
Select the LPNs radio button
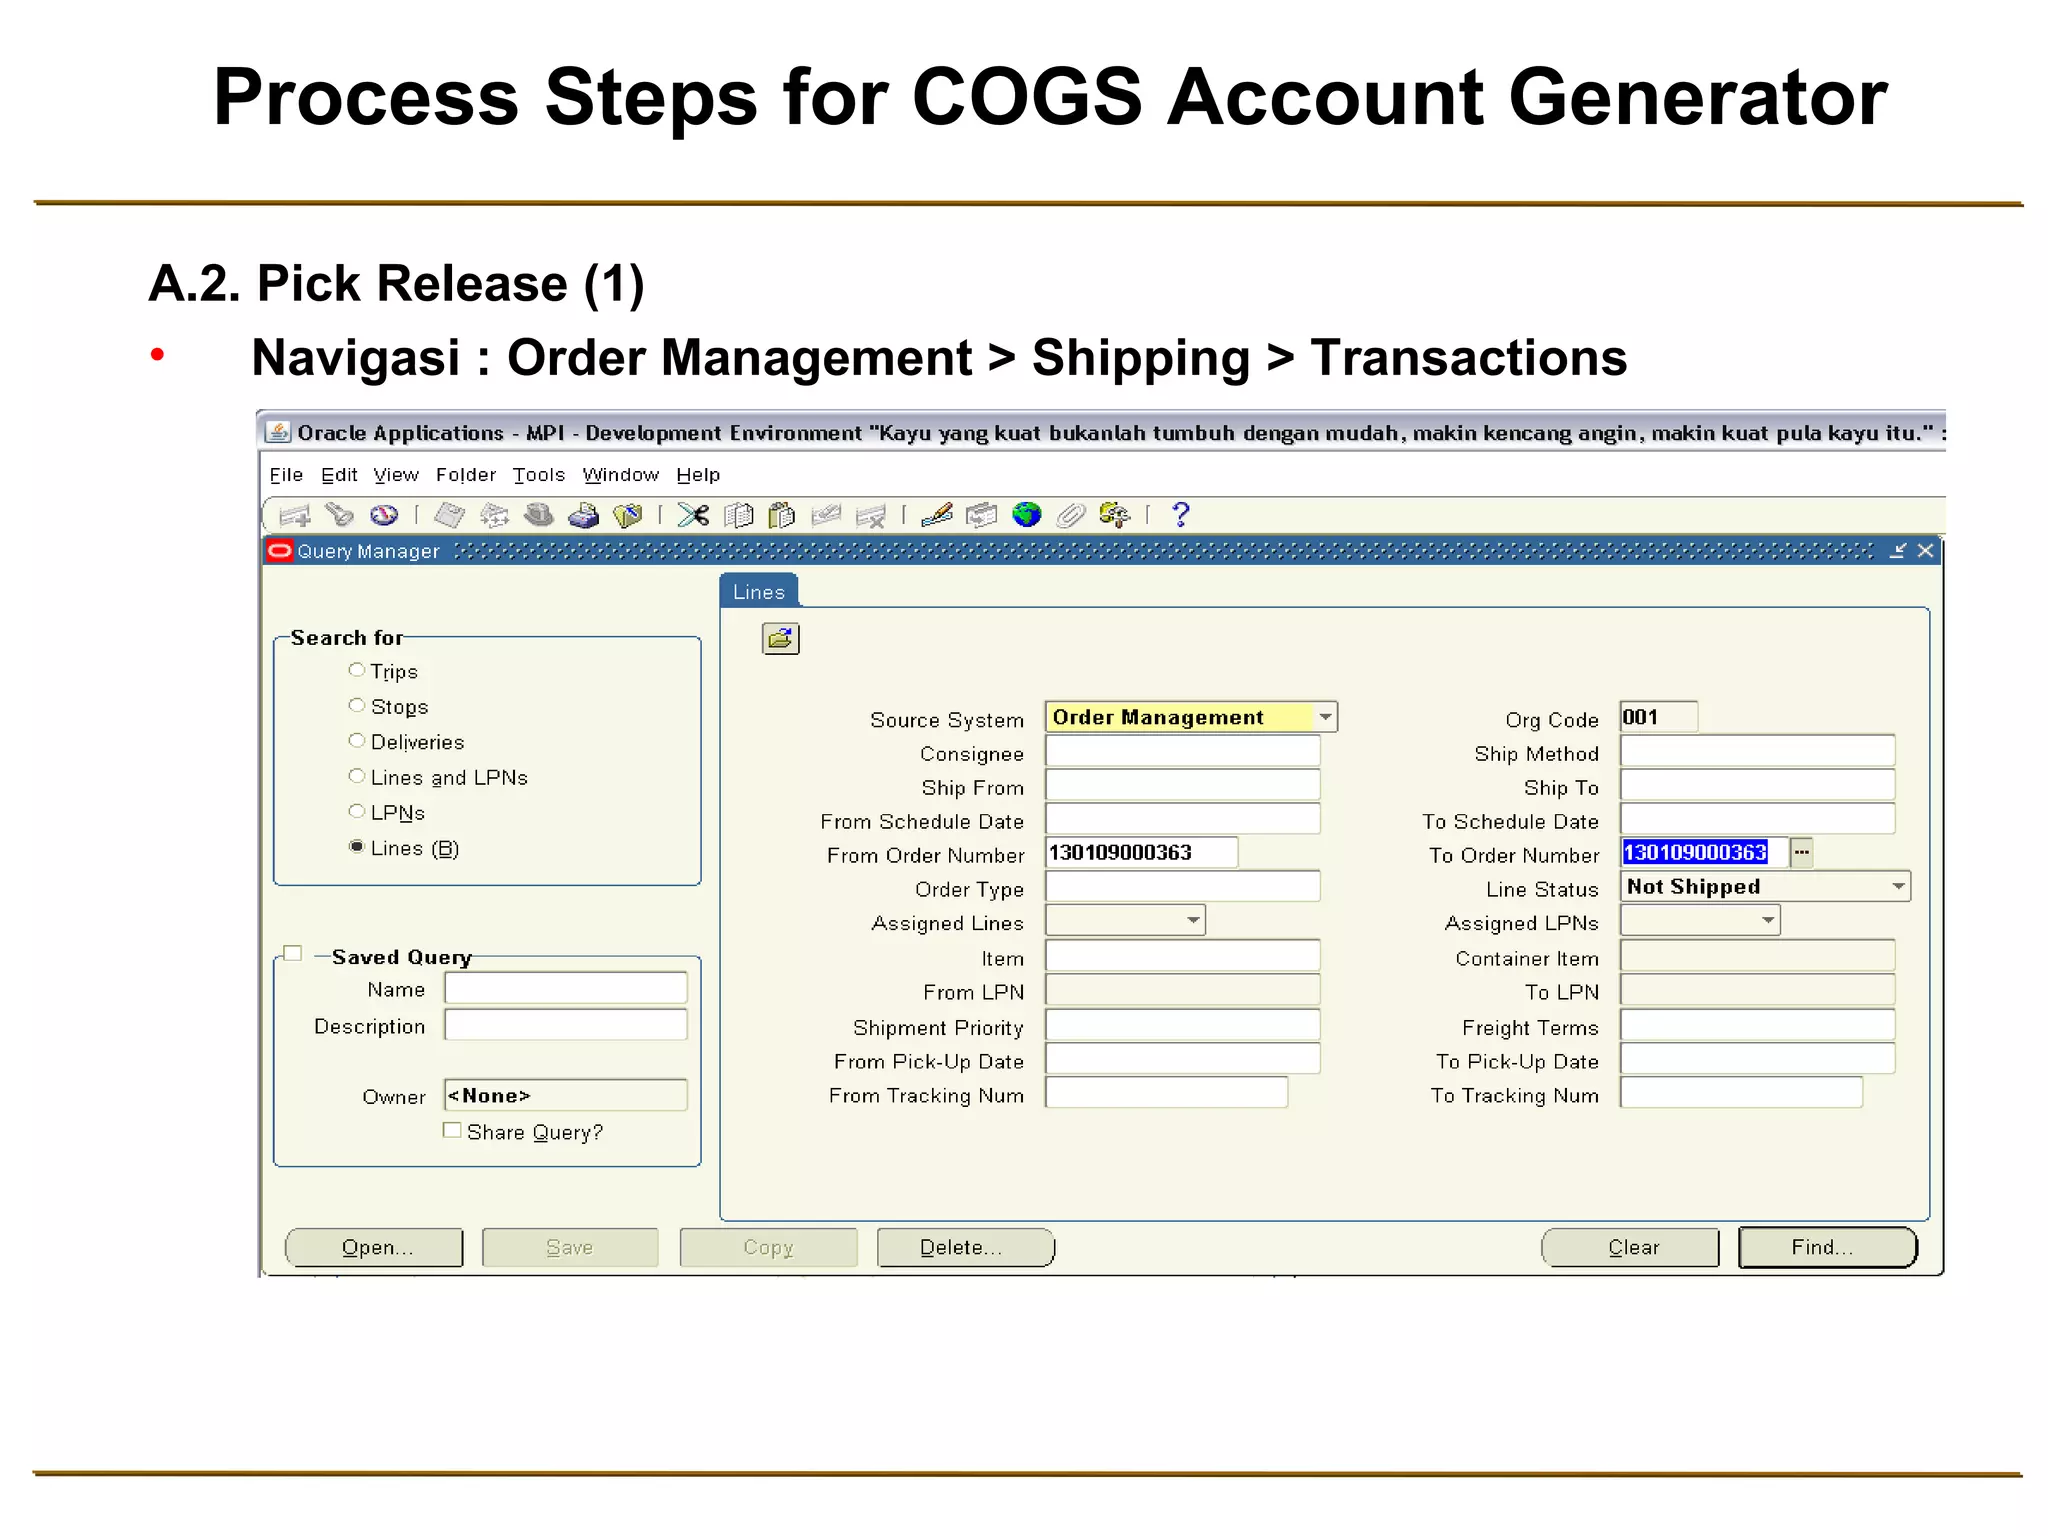coord(356,811)
